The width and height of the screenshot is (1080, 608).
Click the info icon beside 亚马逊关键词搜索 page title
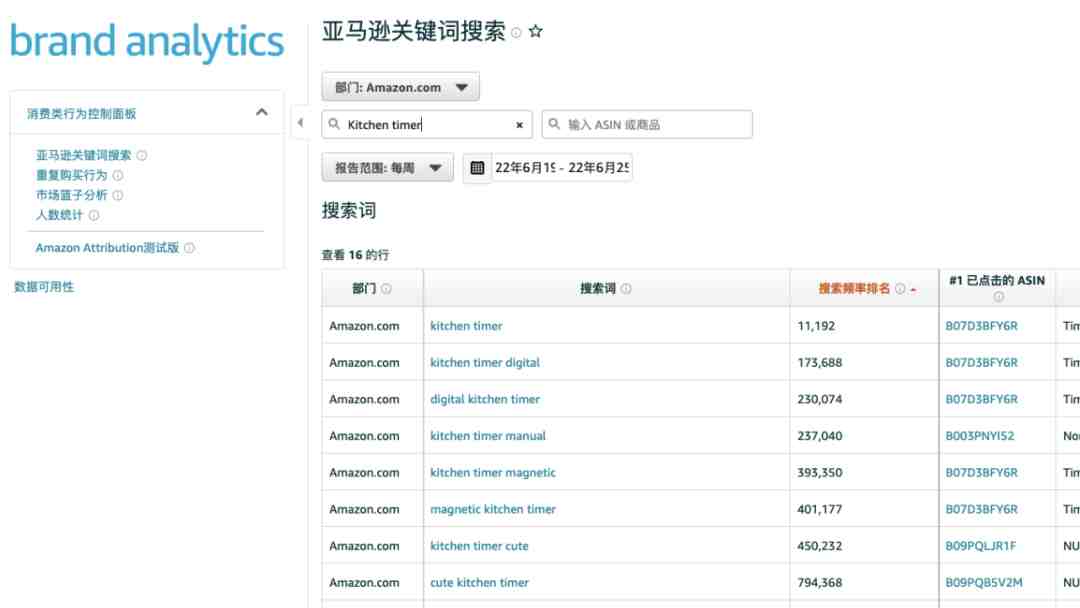coord(516,33)
